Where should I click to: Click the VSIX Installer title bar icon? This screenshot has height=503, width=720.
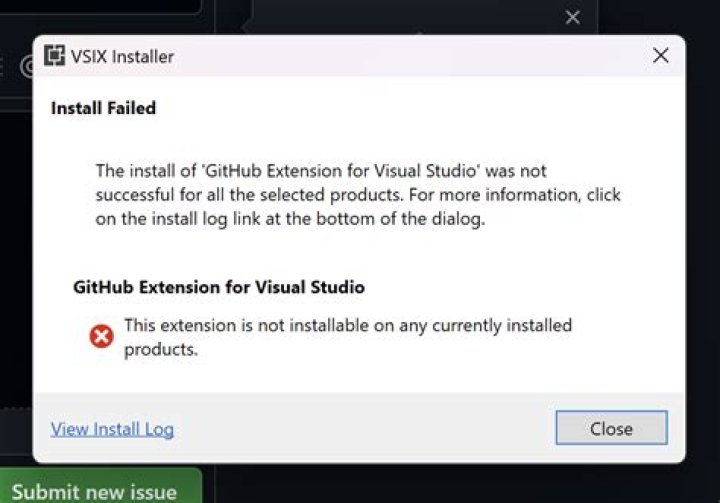55,56
